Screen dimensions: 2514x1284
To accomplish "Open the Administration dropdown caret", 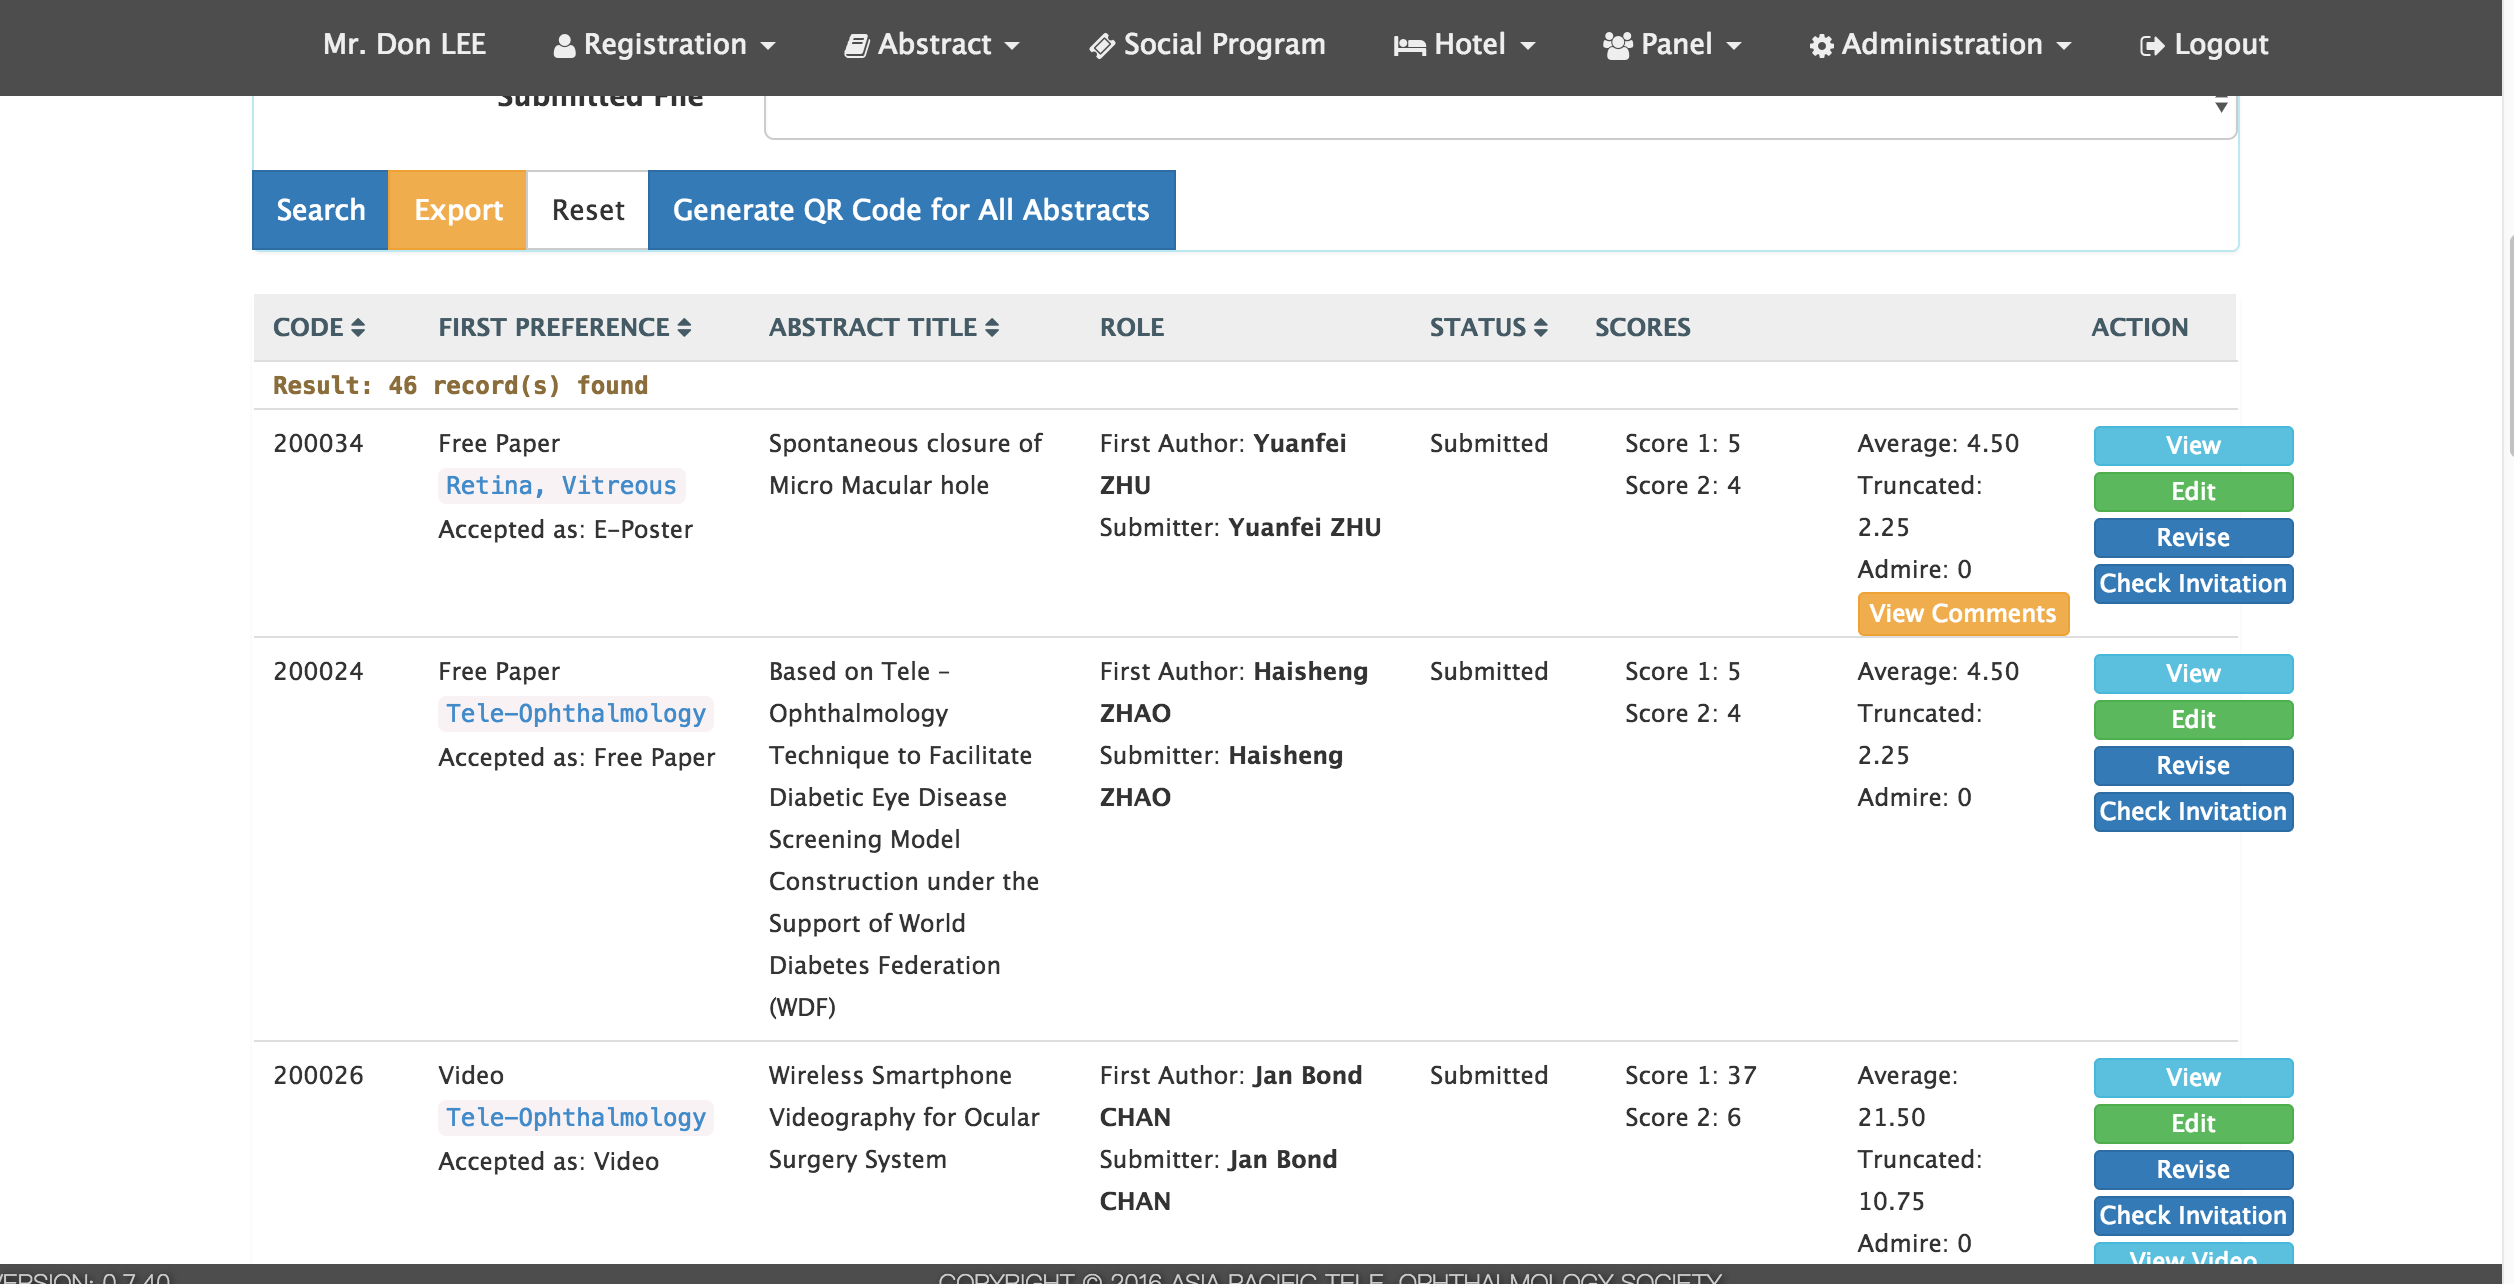I will pyautogui.click(x=2064, y=46).
